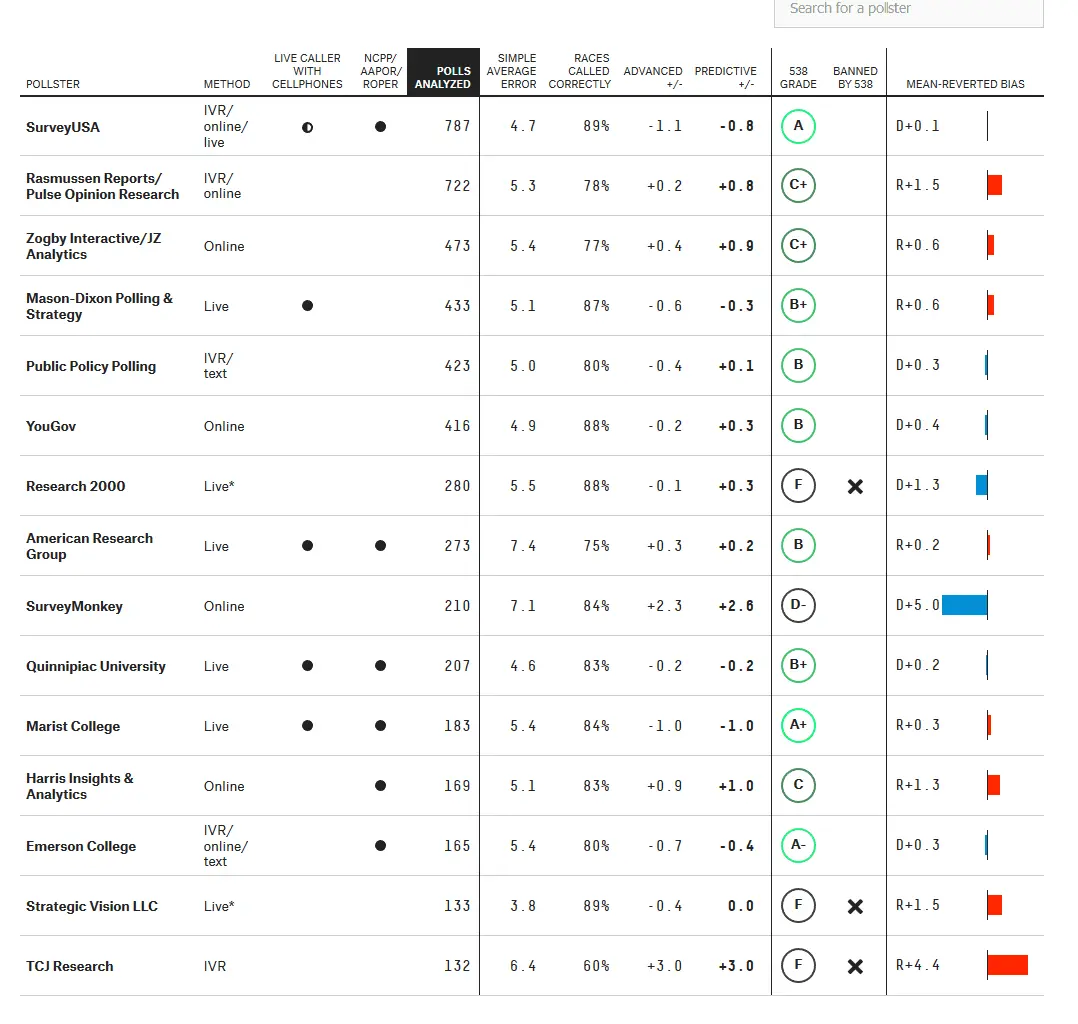Viewport: 1078px width, 1024px height.
Task: Open the Emerson College pollster name
Action: [x=81, y=847]
